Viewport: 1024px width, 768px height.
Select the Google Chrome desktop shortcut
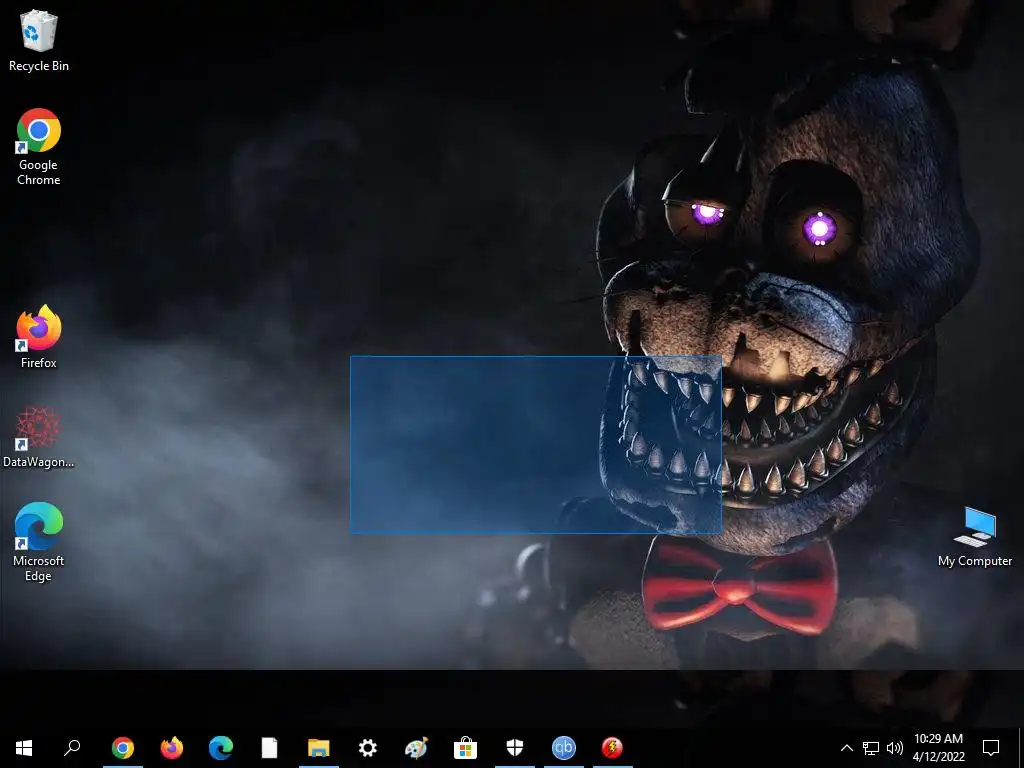(x=39, y=148)
